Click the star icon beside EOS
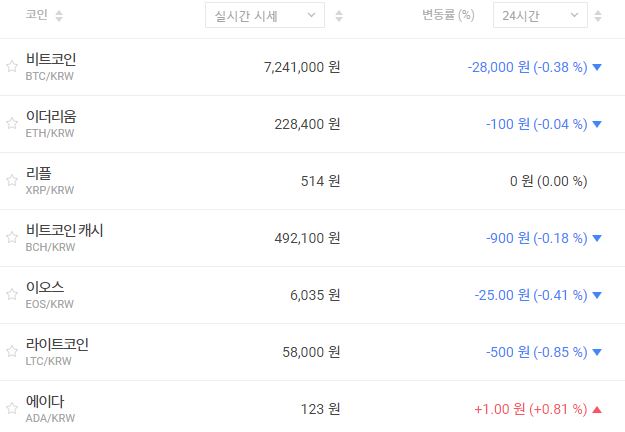 pos(12,295)
